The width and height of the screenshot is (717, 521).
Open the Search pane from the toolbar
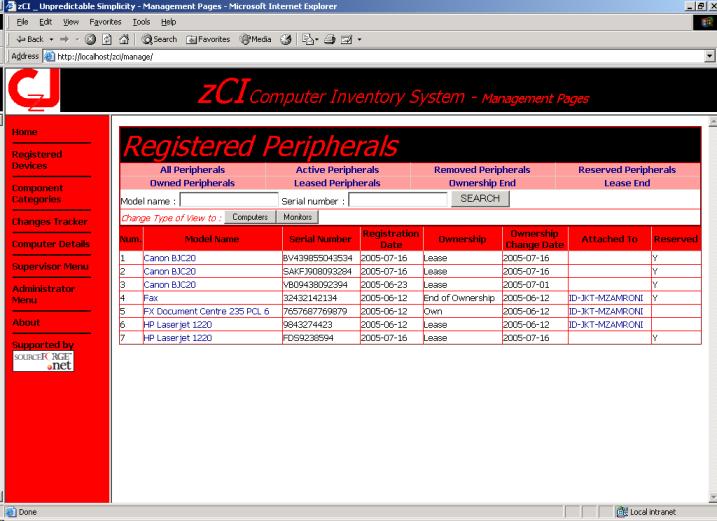click(159, 39)
